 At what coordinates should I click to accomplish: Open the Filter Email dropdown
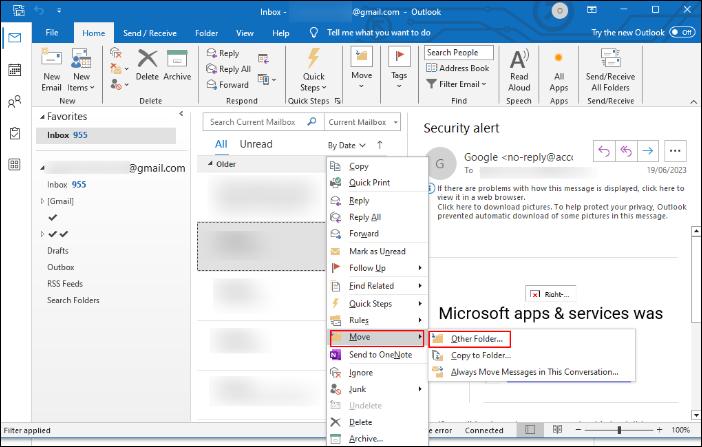[456, 84]
